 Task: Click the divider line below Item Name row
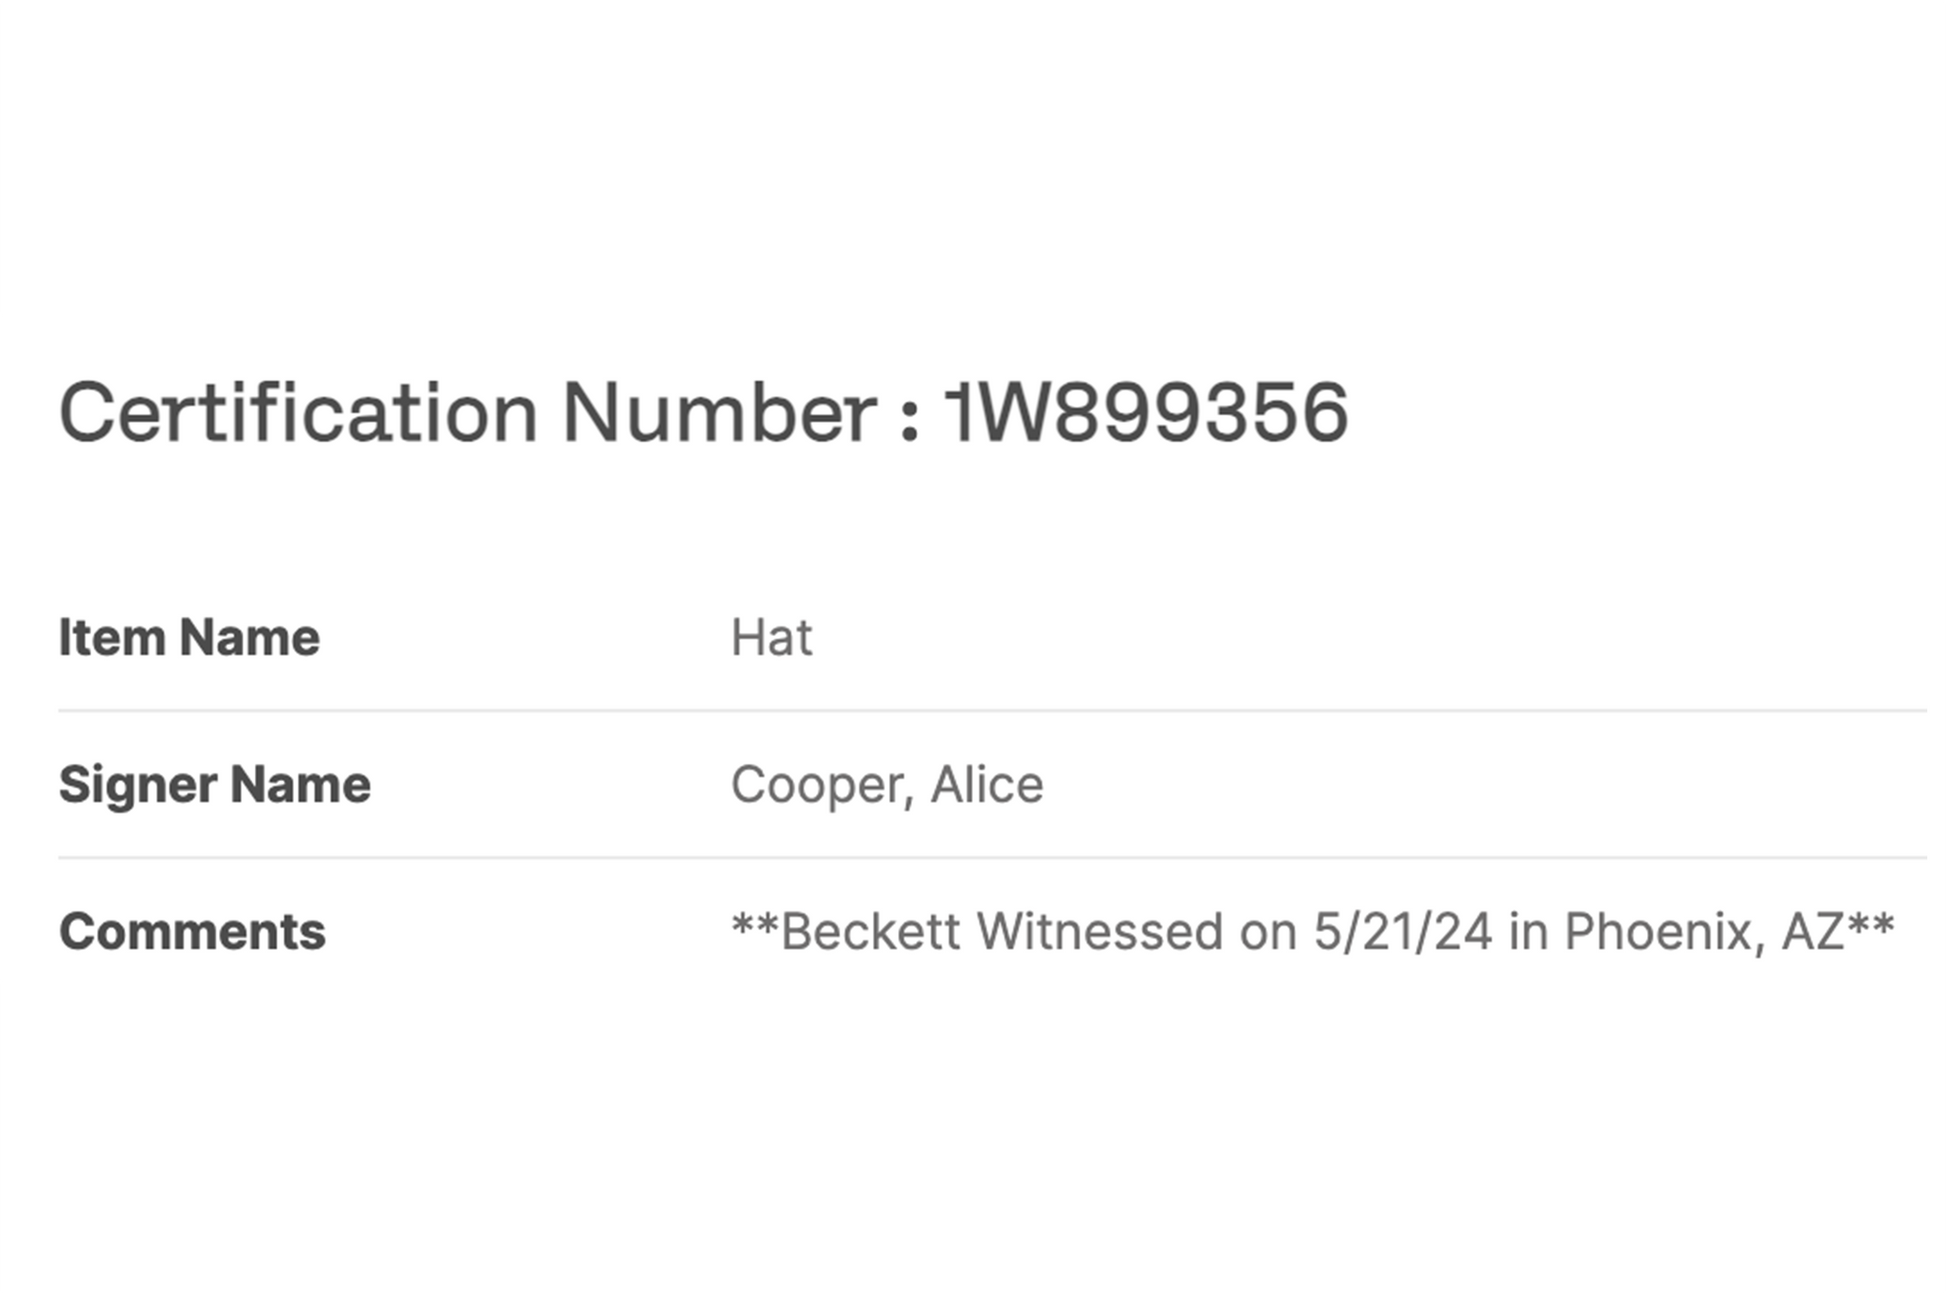click(x=992, y=711)
